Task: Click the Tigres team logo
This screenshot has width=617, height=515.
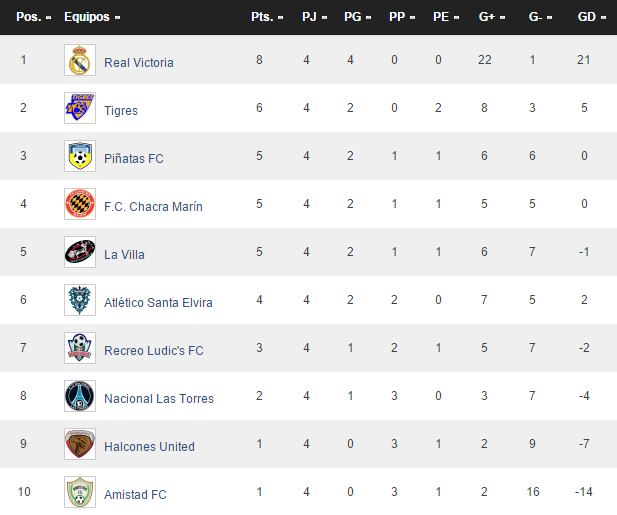Action: click(x=79, y=109)
